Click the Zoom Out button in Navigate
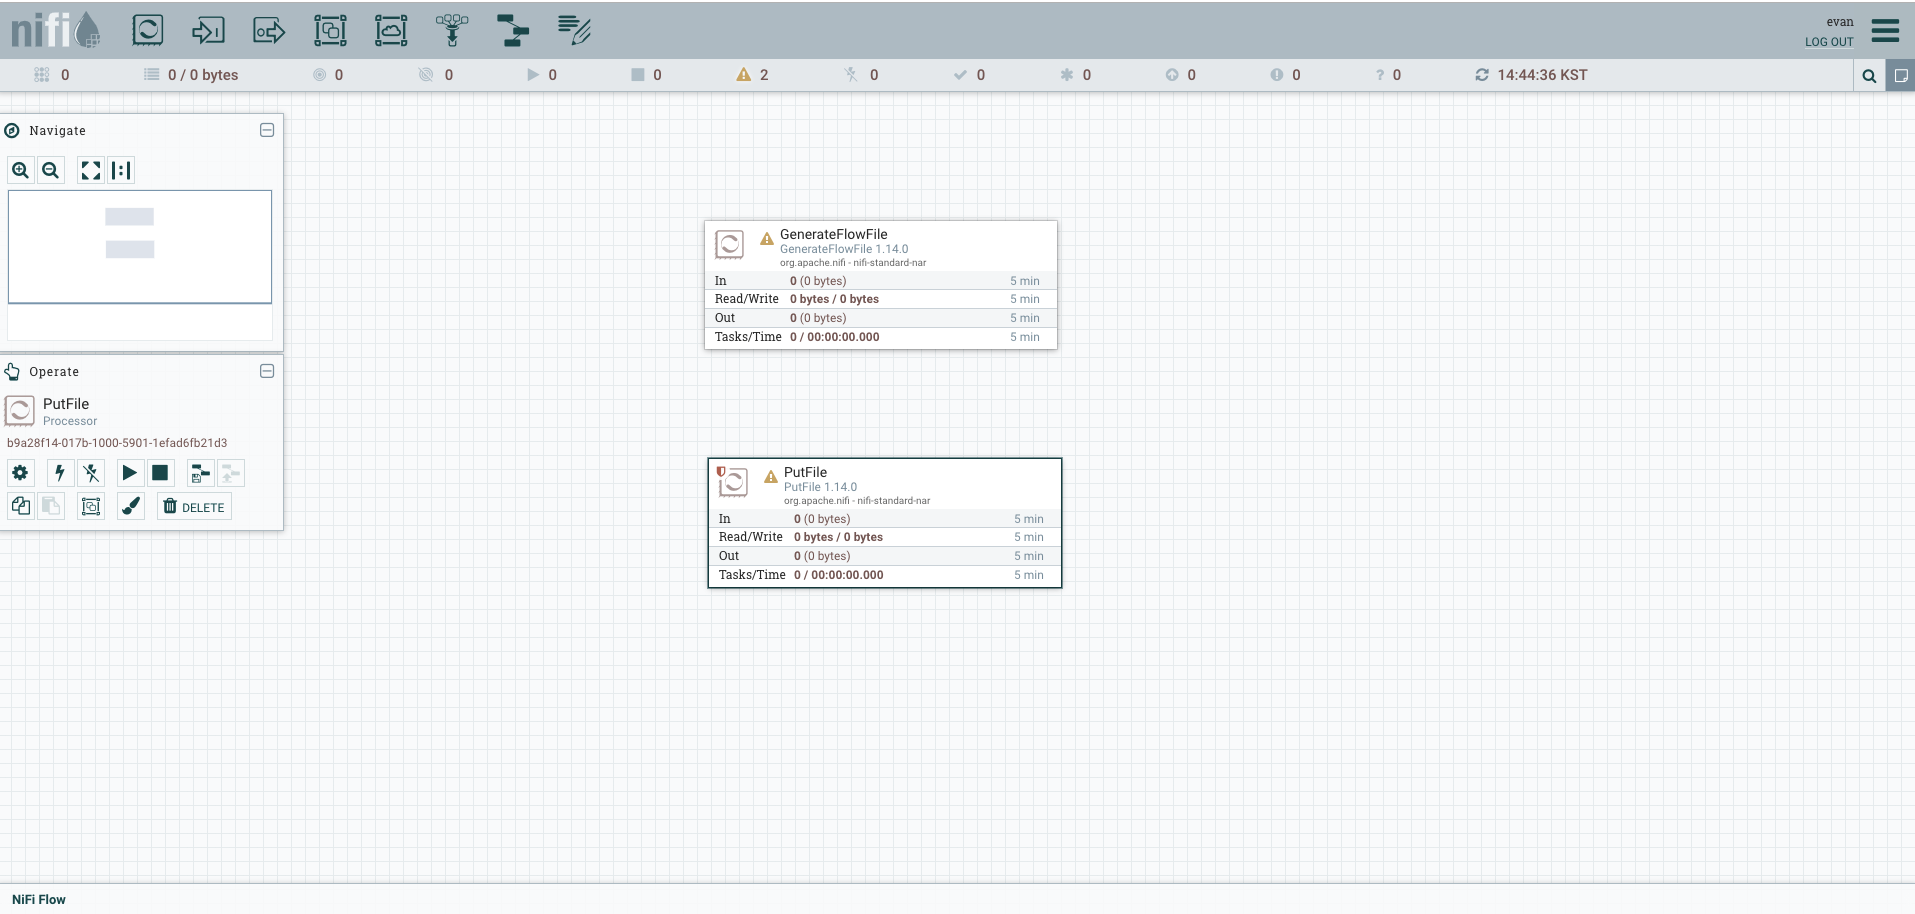The width and height of the screenshot is (1915, 914). 50,170
